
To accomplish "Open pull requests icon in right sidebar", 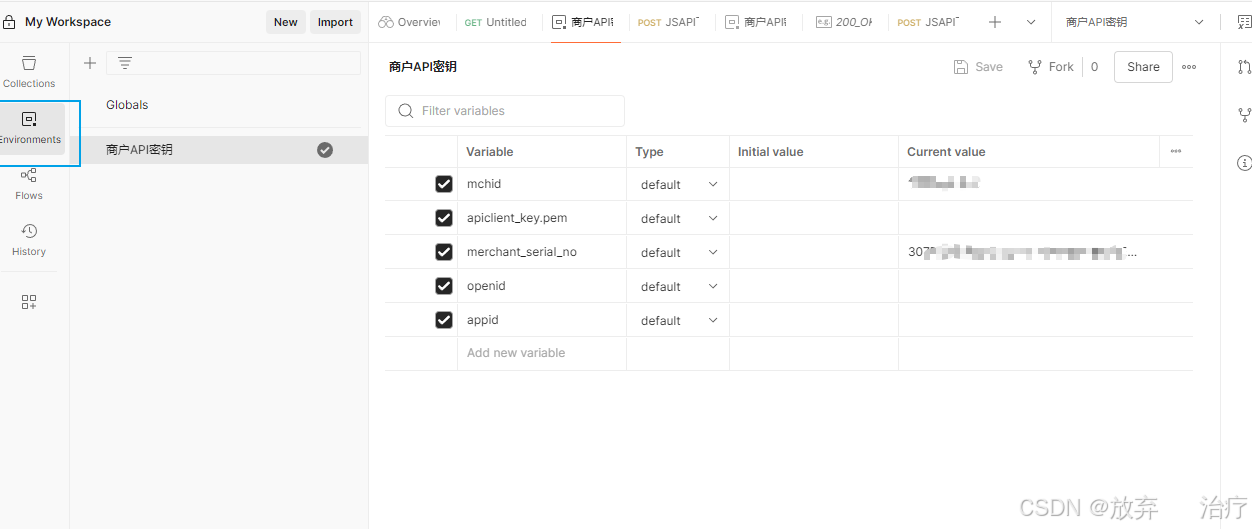I will tap(1244, 67).
